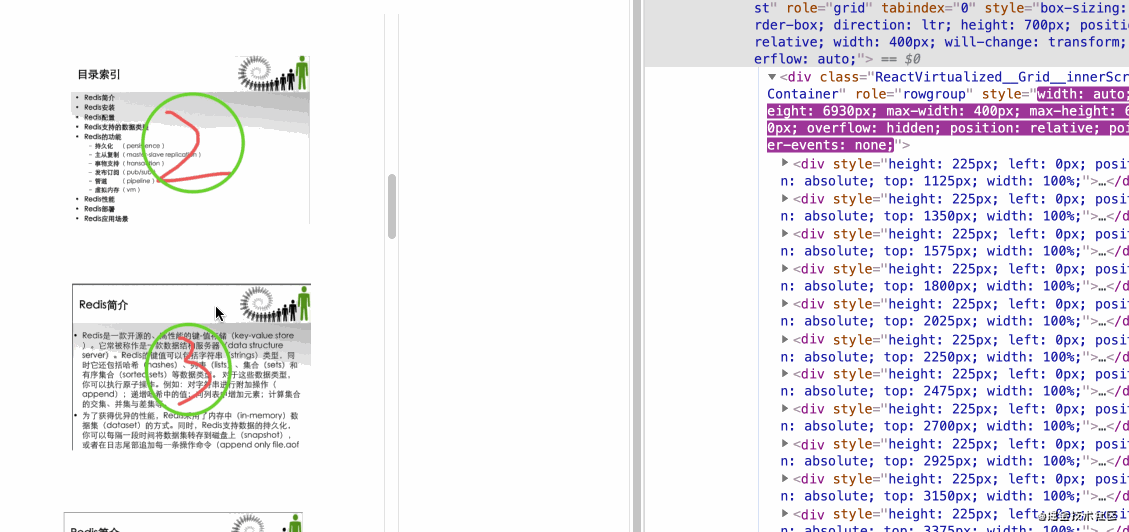The width and height of the screenshot is (1129, 532).
Task: Open the Redis简介 slide thumbnail
Action: pos(192,366)
